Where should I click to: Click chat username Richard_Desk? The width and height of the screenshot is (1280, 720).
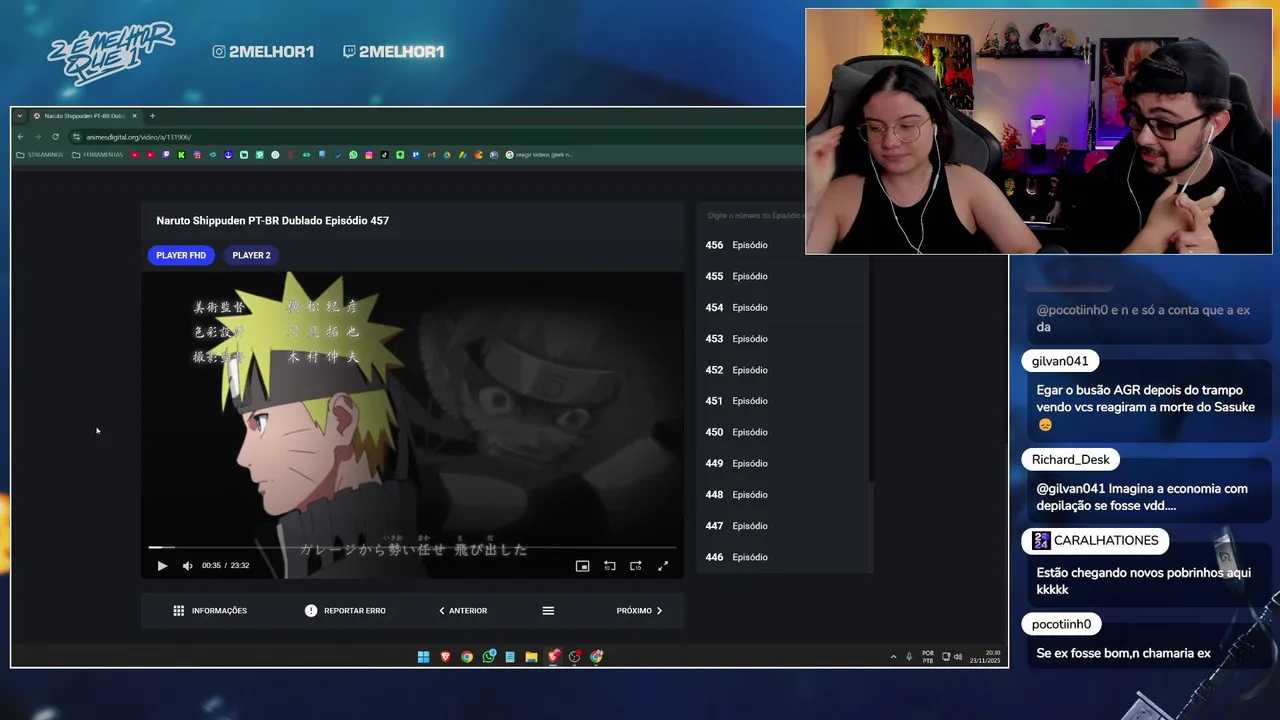(x=1070, y=460)
